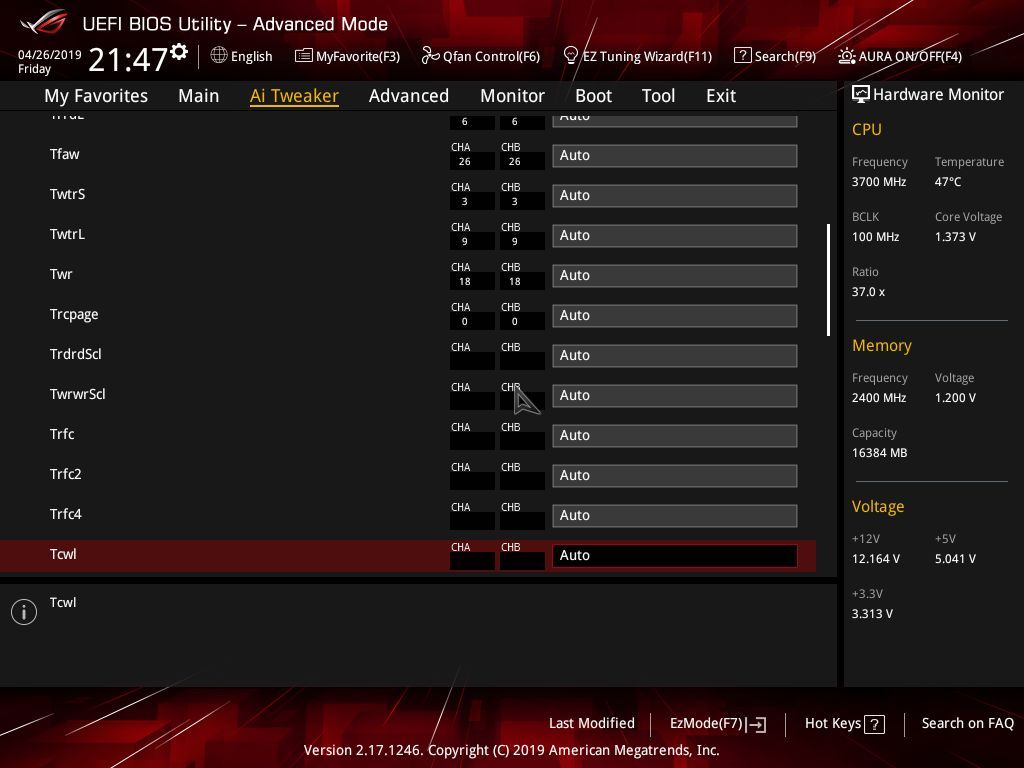Click the settings gear next to the clock
The height and width of the screenshot is (768, 1024).
coord(179,52)
